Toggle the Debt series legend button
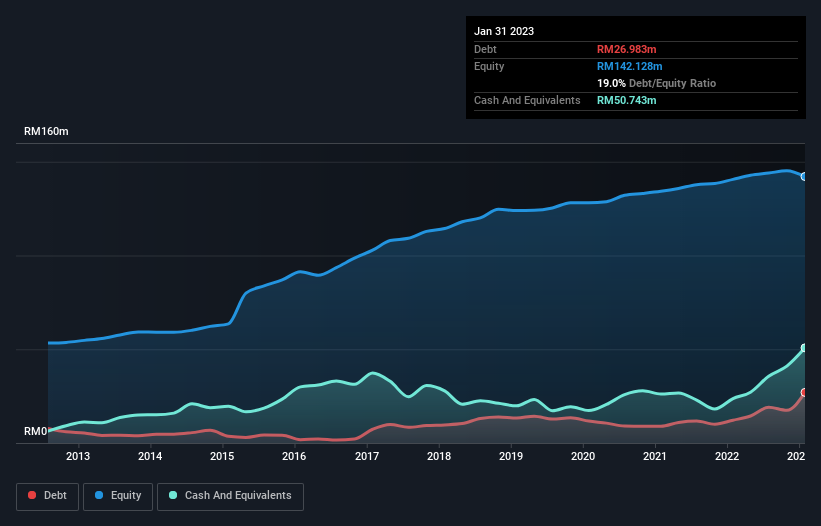The width and height of the screenshot is (821, 526). pos(47,496)
